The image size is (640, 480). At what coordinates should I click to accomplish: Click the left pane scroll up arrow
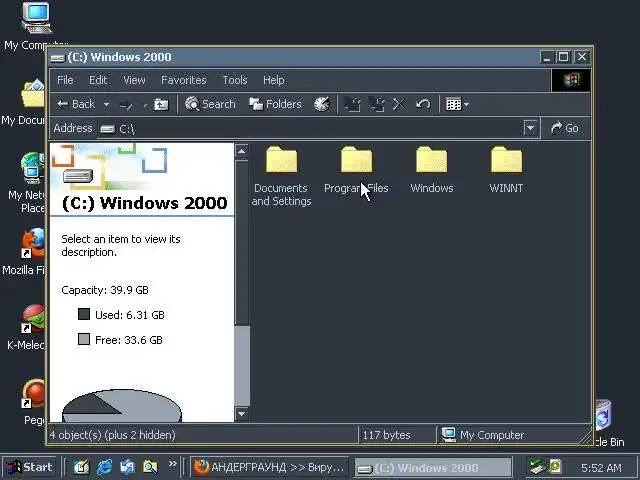(x=242, y=151)
